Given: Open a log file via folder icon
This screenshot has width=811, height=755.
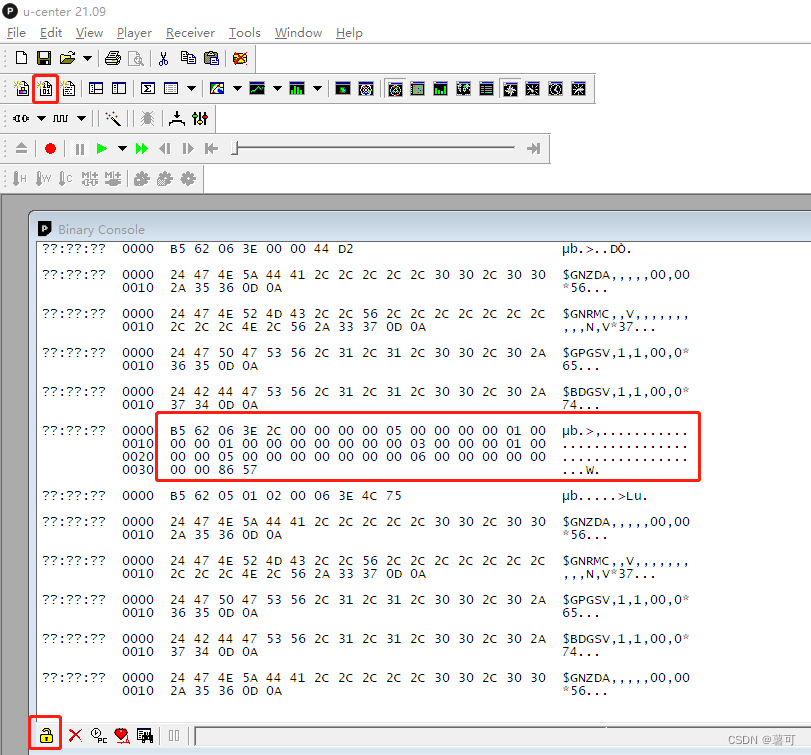Looking at the screenshot, I should (x=67, y=58).
